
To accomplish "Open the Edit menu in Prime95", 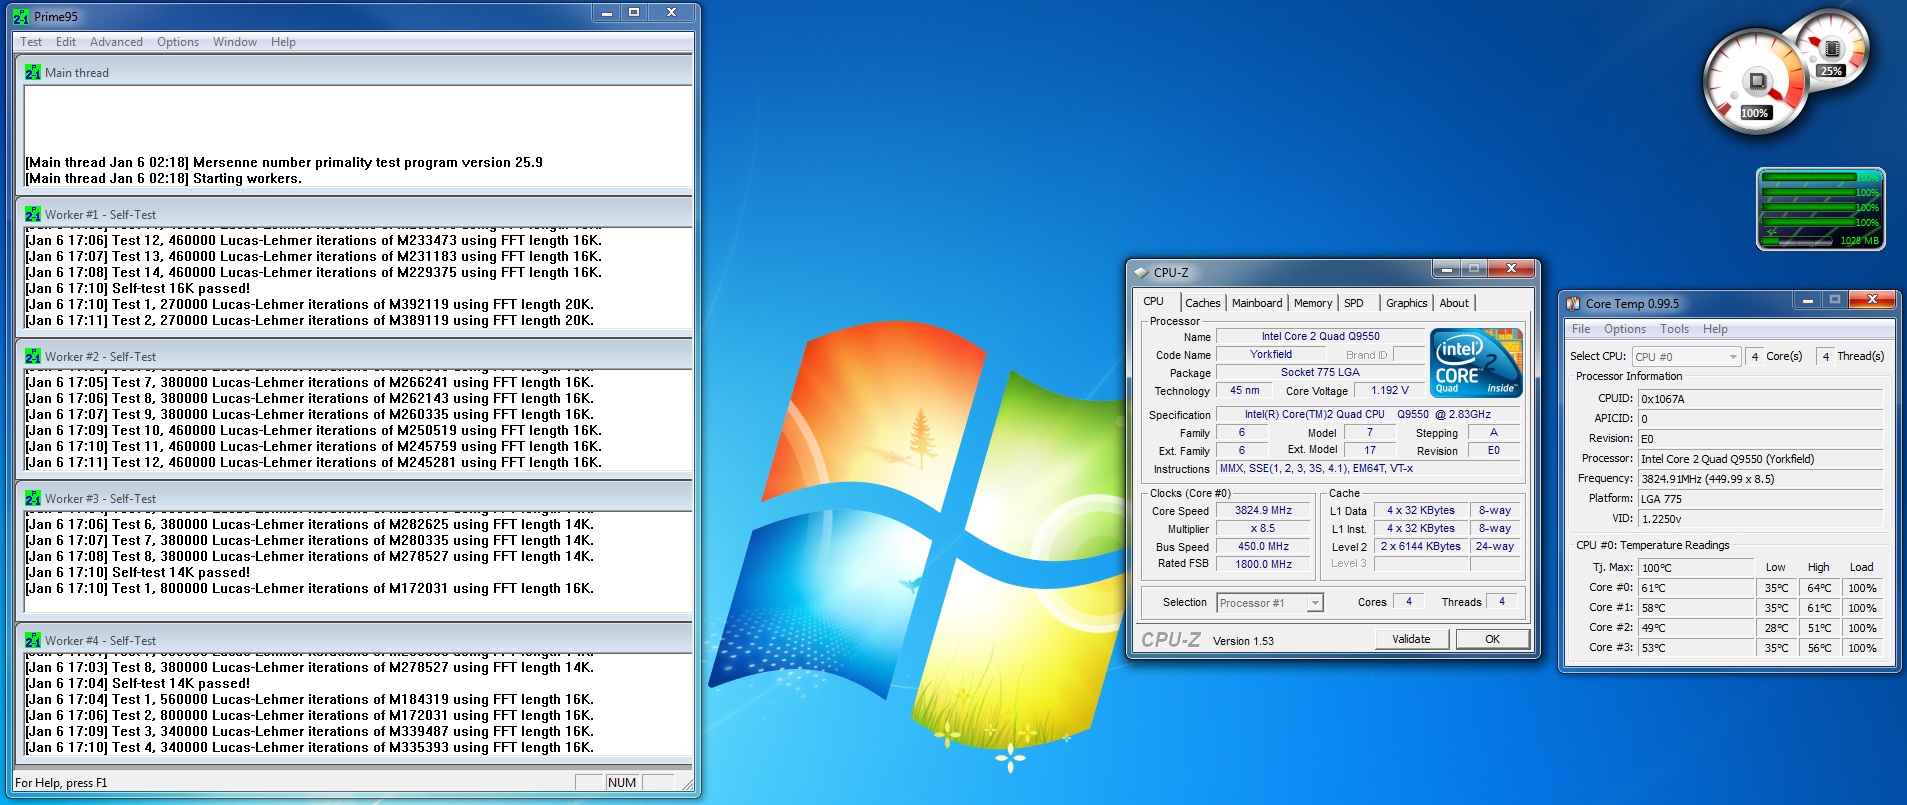I will click(66, 42).
